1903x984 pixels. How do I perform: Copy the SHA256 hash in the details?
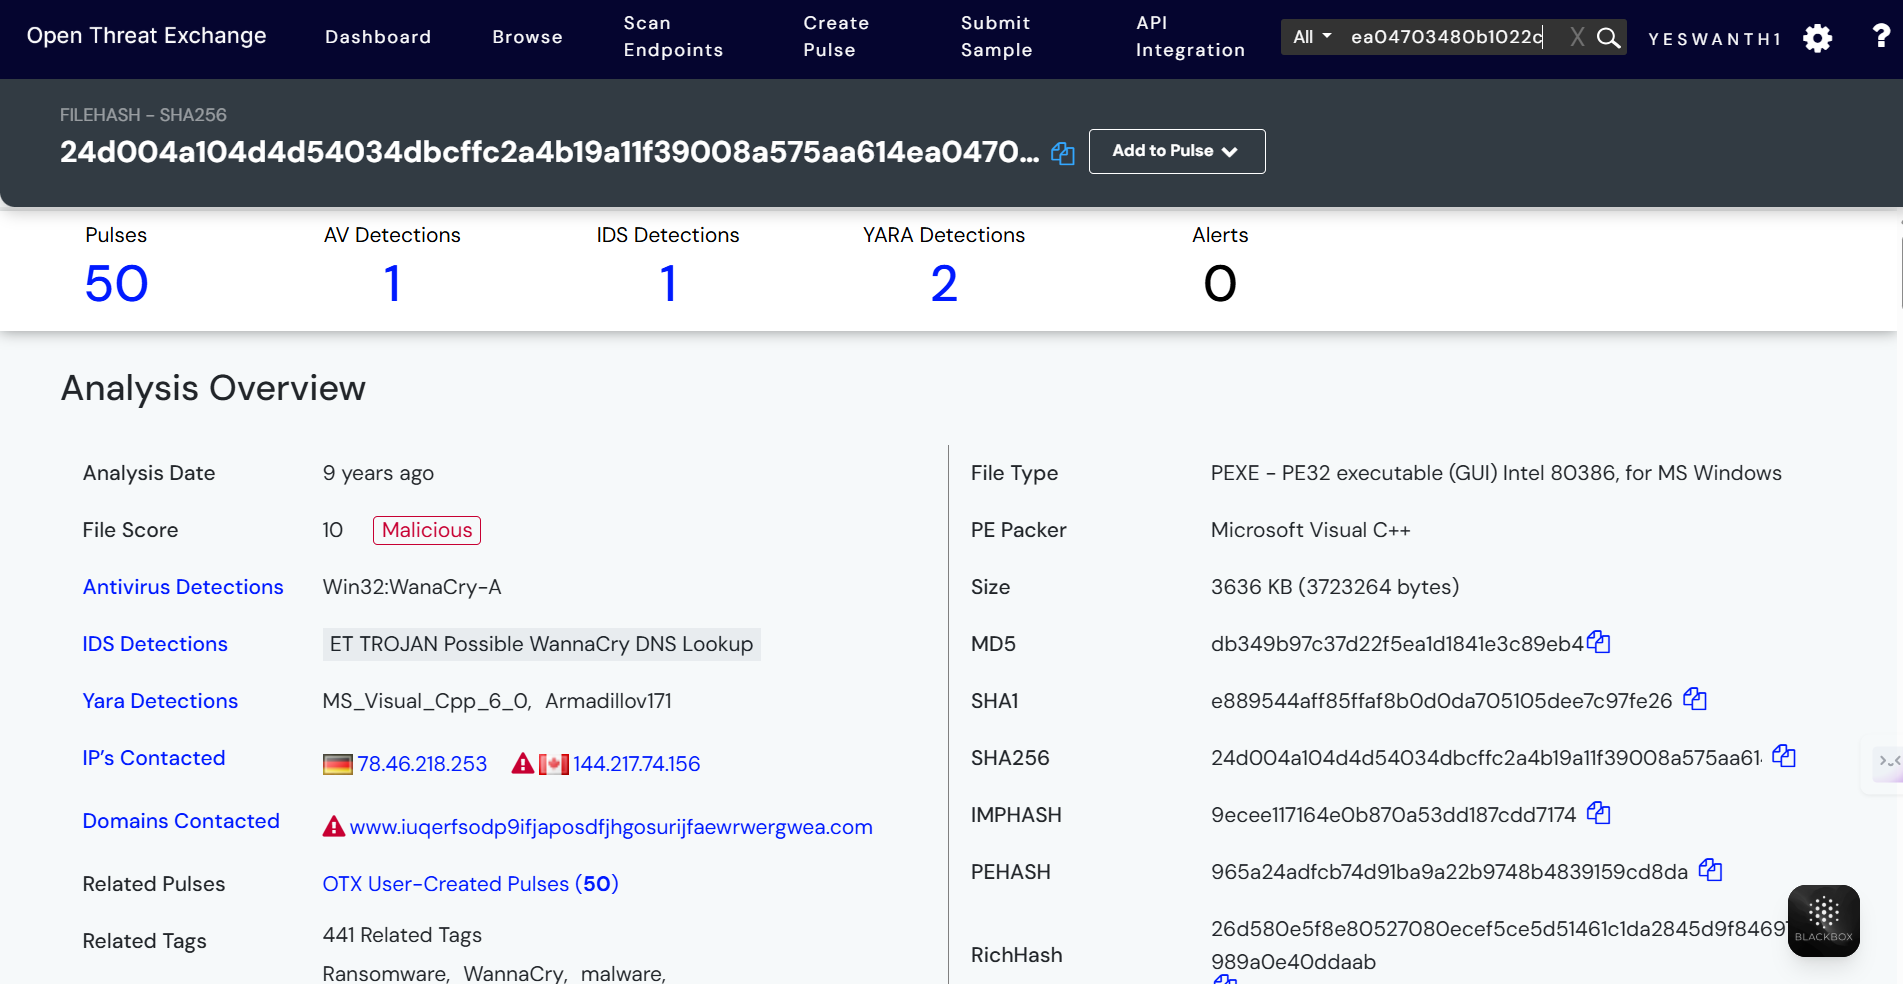click(x=1784, y=756)
